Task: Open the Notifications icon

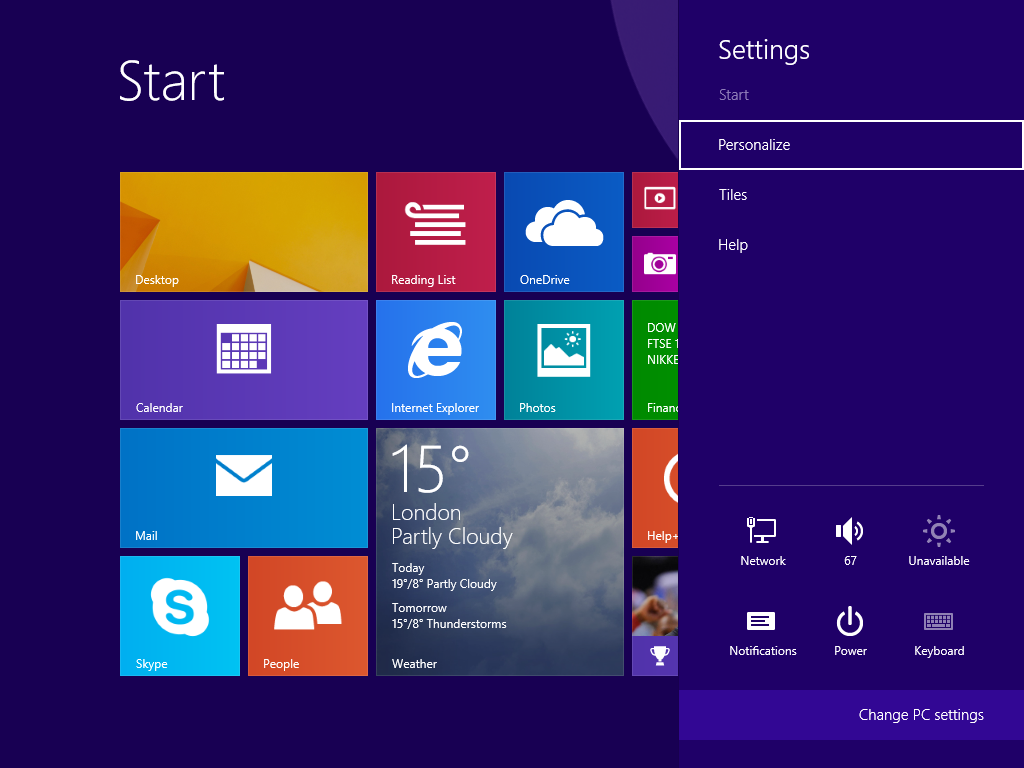Action: click(762, 631)
